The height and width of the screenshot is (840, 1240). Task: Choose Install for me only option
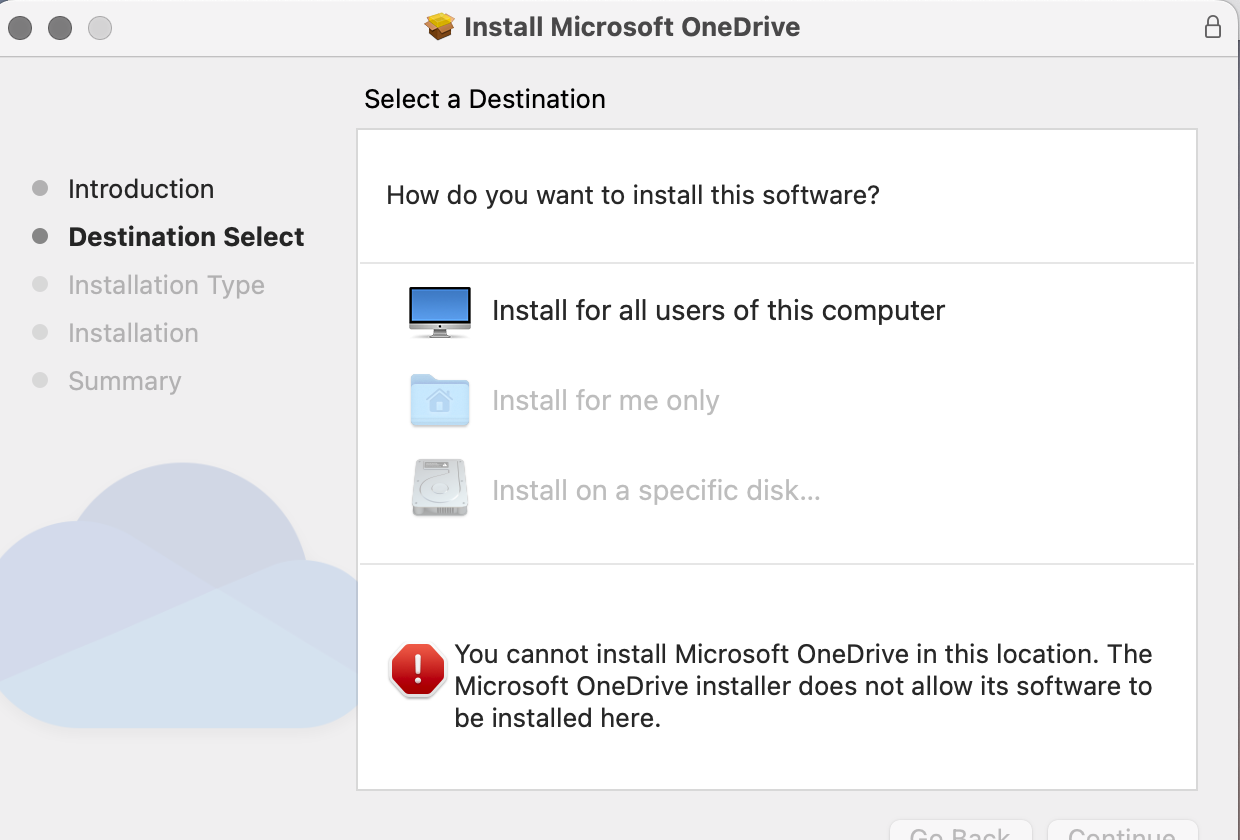605,401
